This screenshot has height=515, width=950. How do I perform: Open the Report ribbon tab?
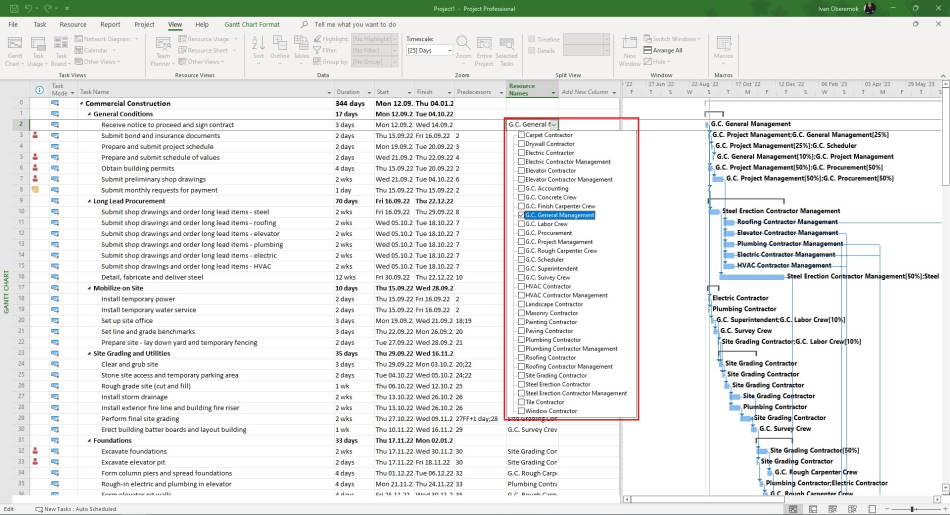coord(110,24)
